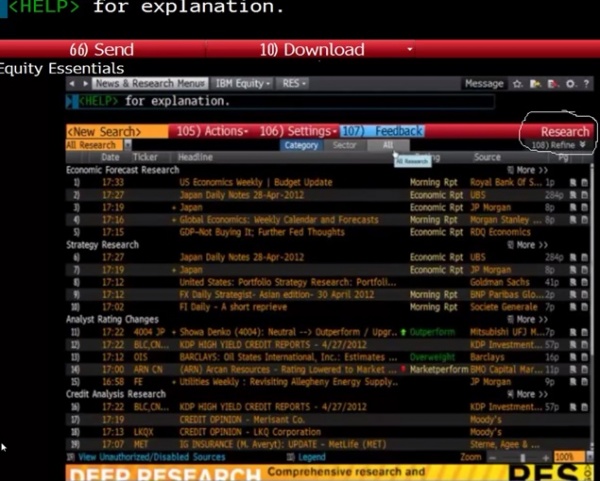
Task: Click document icon on row 6 Japan Daily Notes
Action: point(584,257)
